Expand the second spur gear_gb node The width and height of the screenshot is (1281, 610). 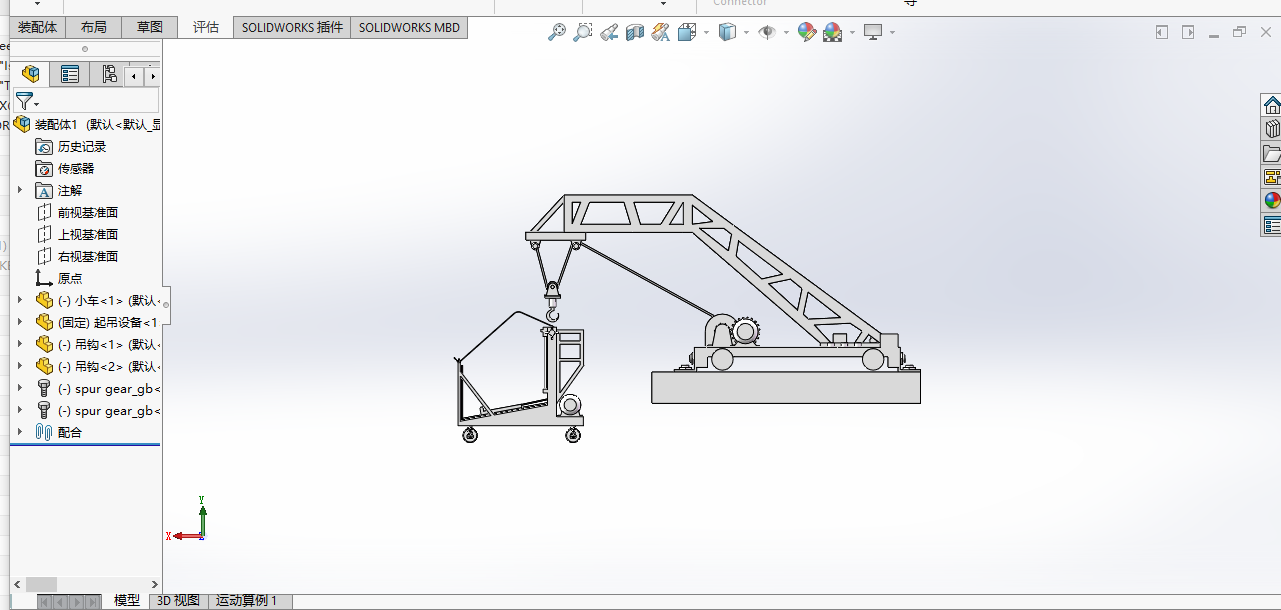click(x=19, y=410)
